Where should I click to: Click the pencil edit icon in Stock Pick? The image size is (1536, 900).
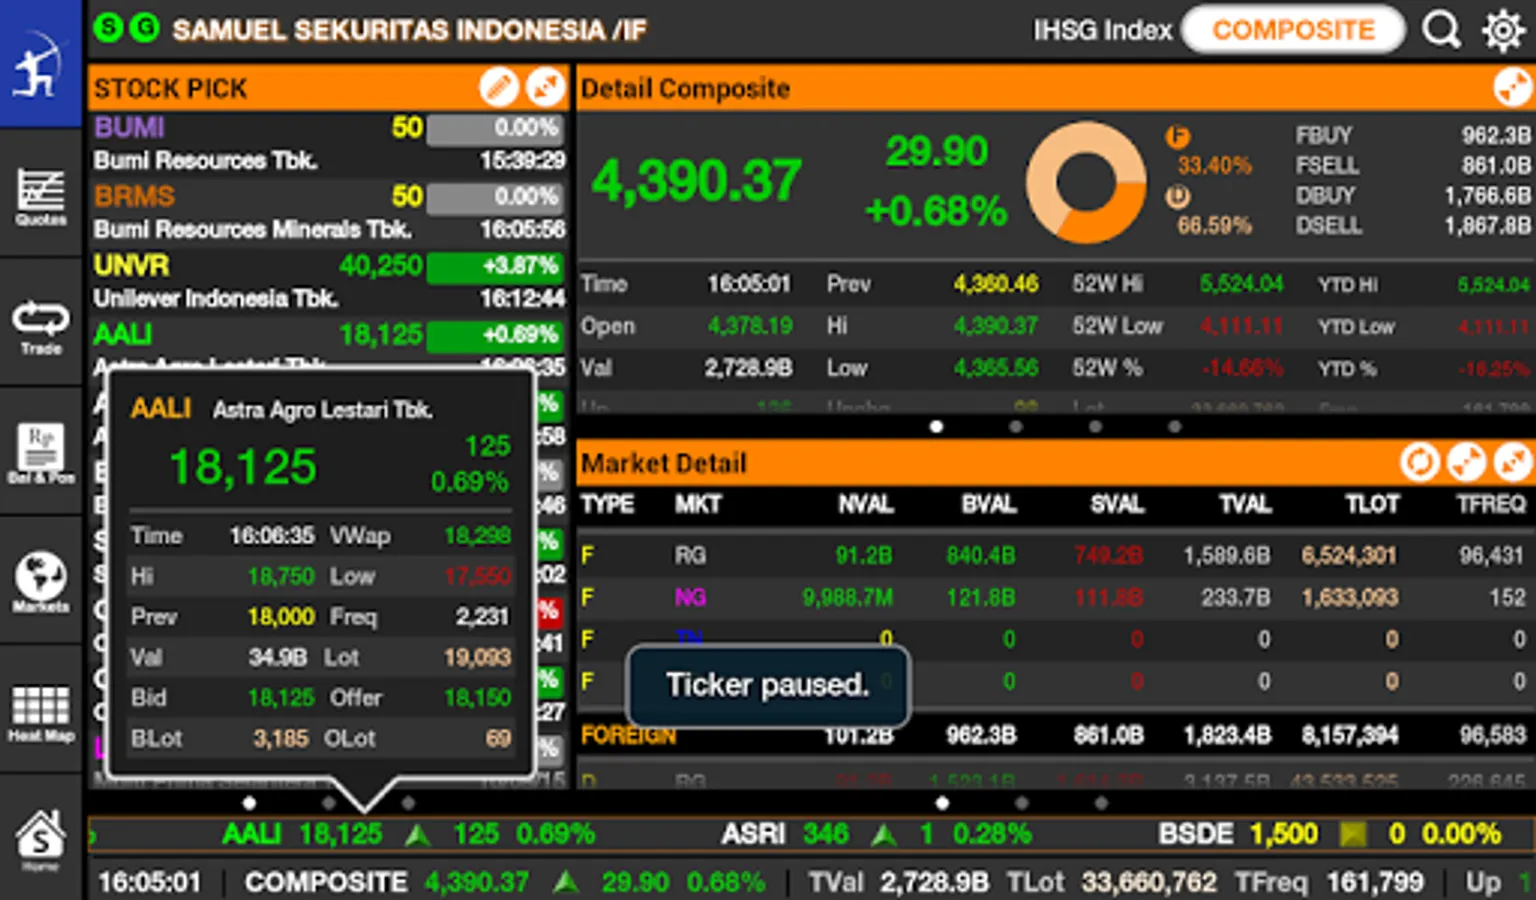pos(498,88)
